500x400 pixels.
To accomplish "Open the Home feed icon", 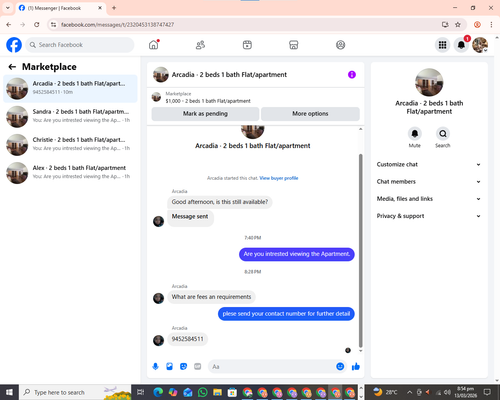I will coord(154,45).
